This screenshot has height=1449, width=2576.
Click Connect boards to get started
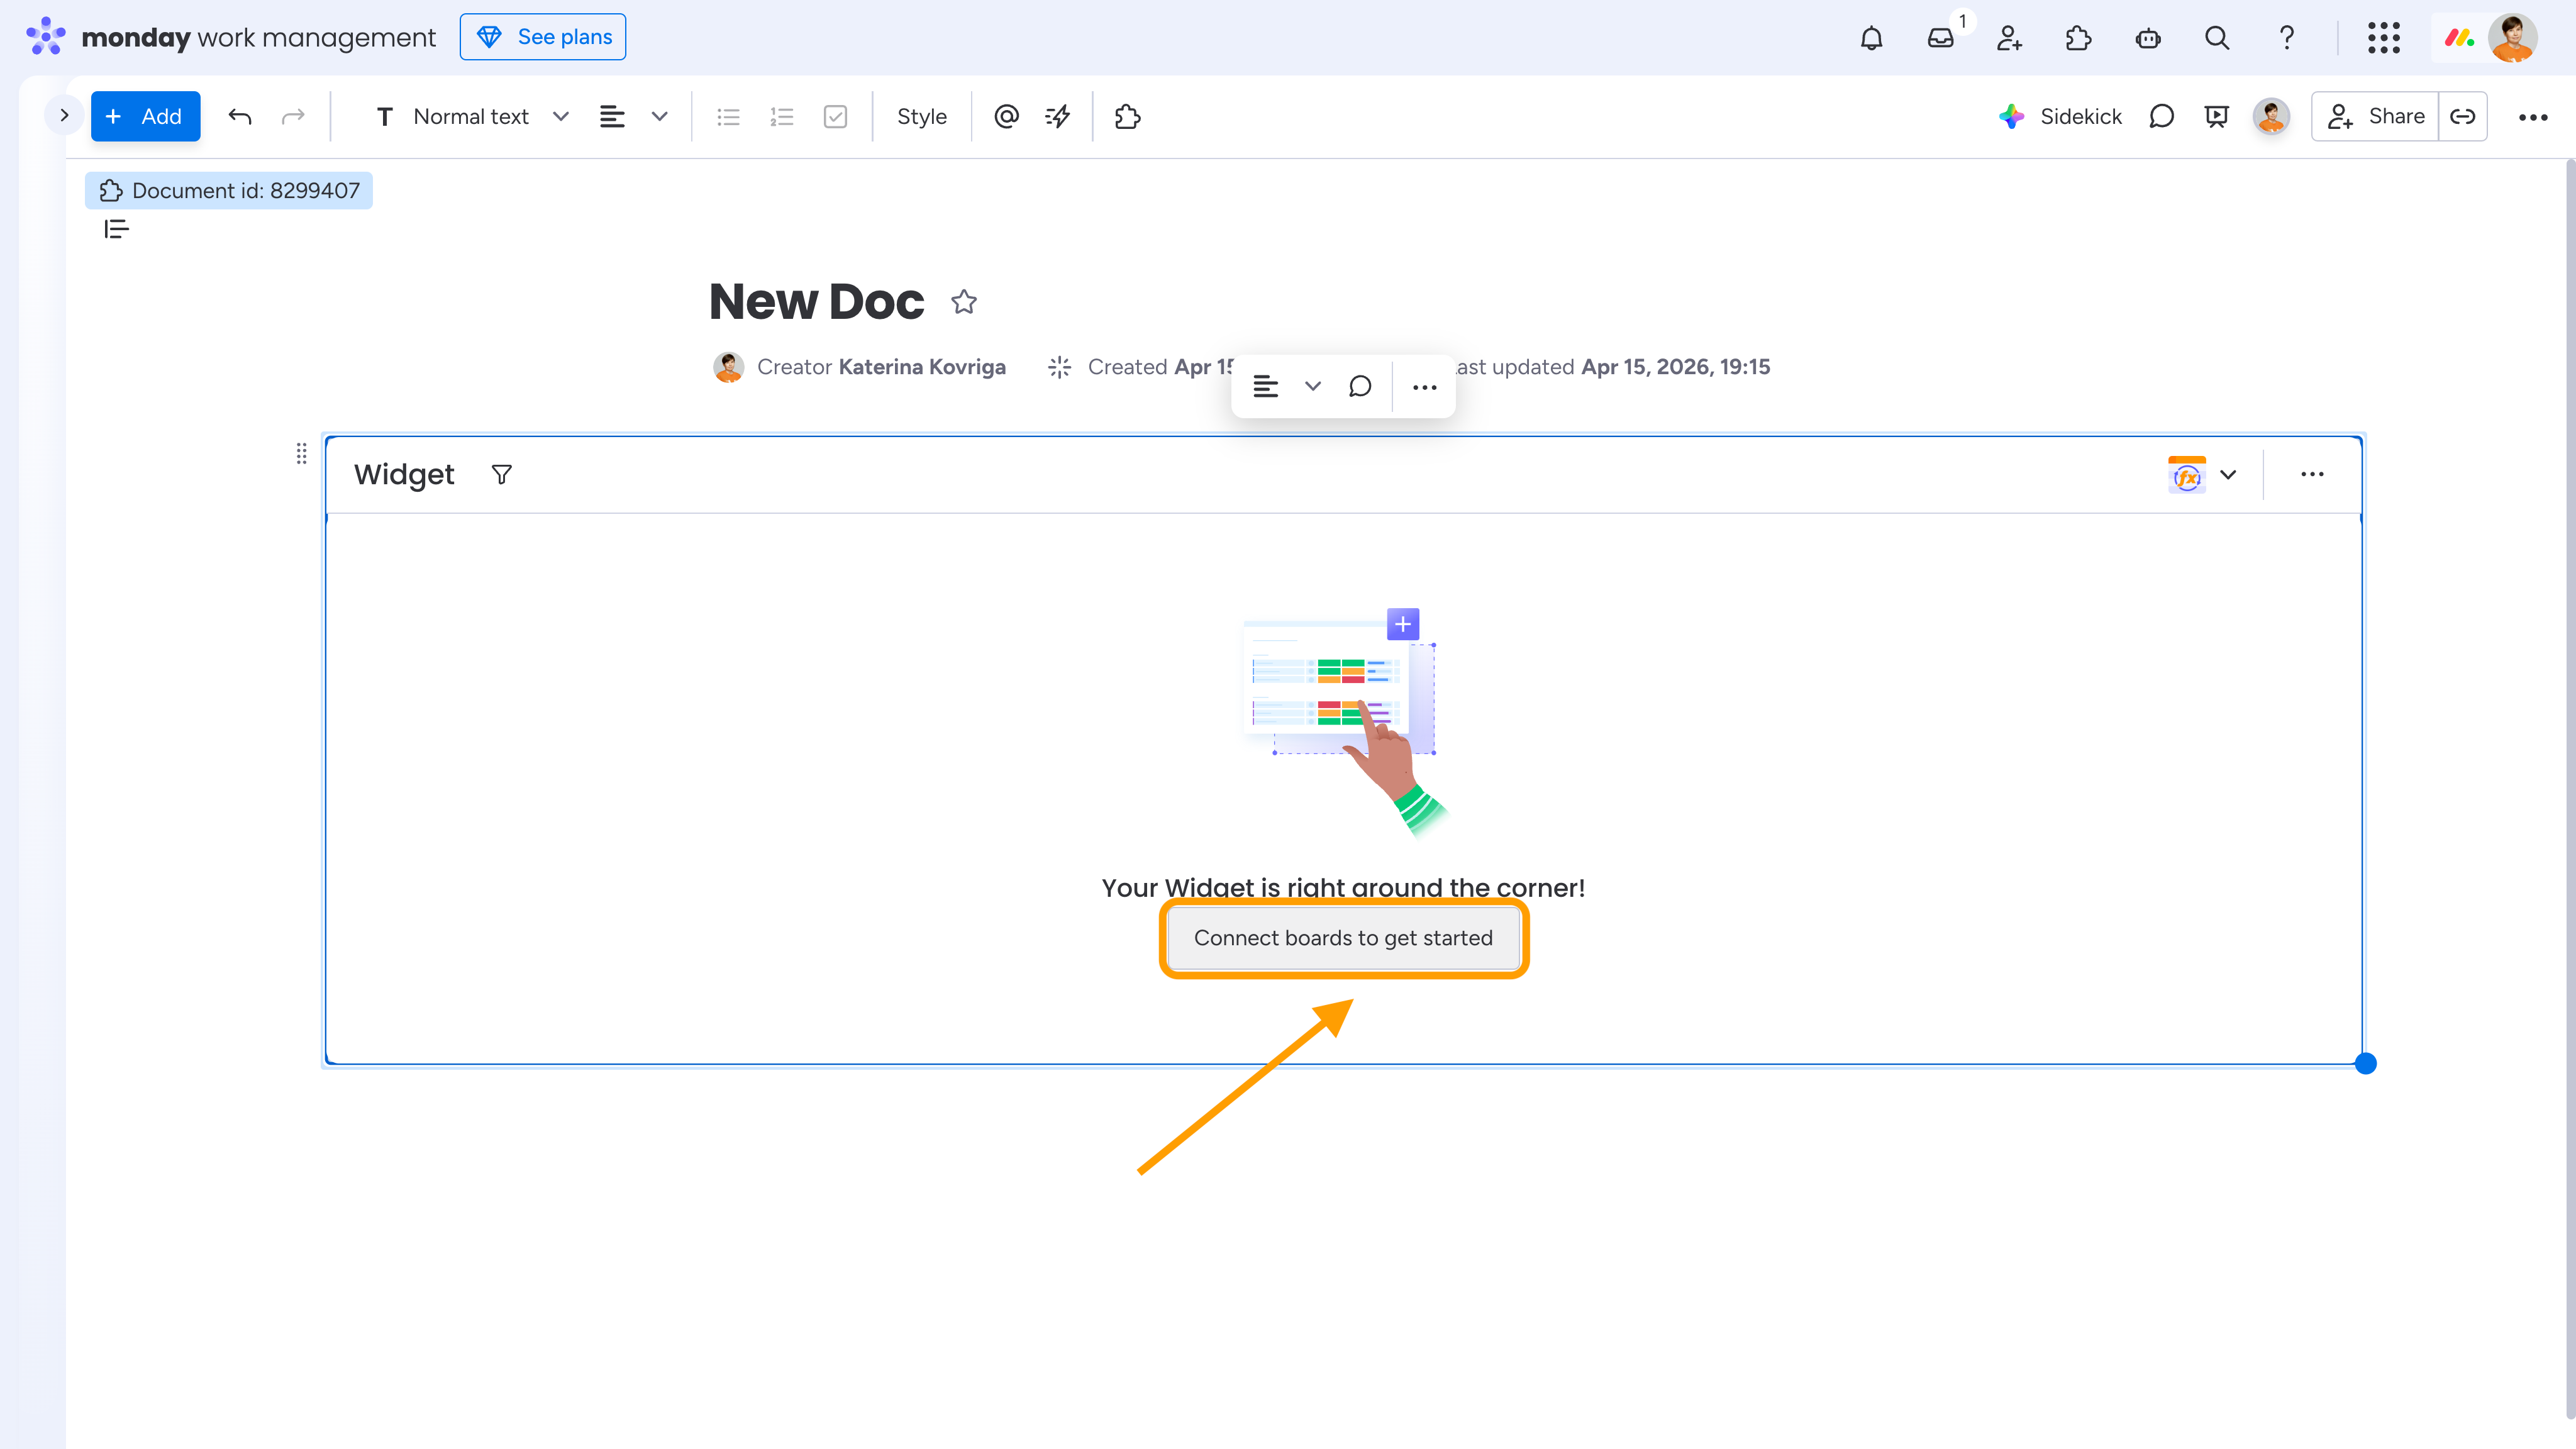1343,938
